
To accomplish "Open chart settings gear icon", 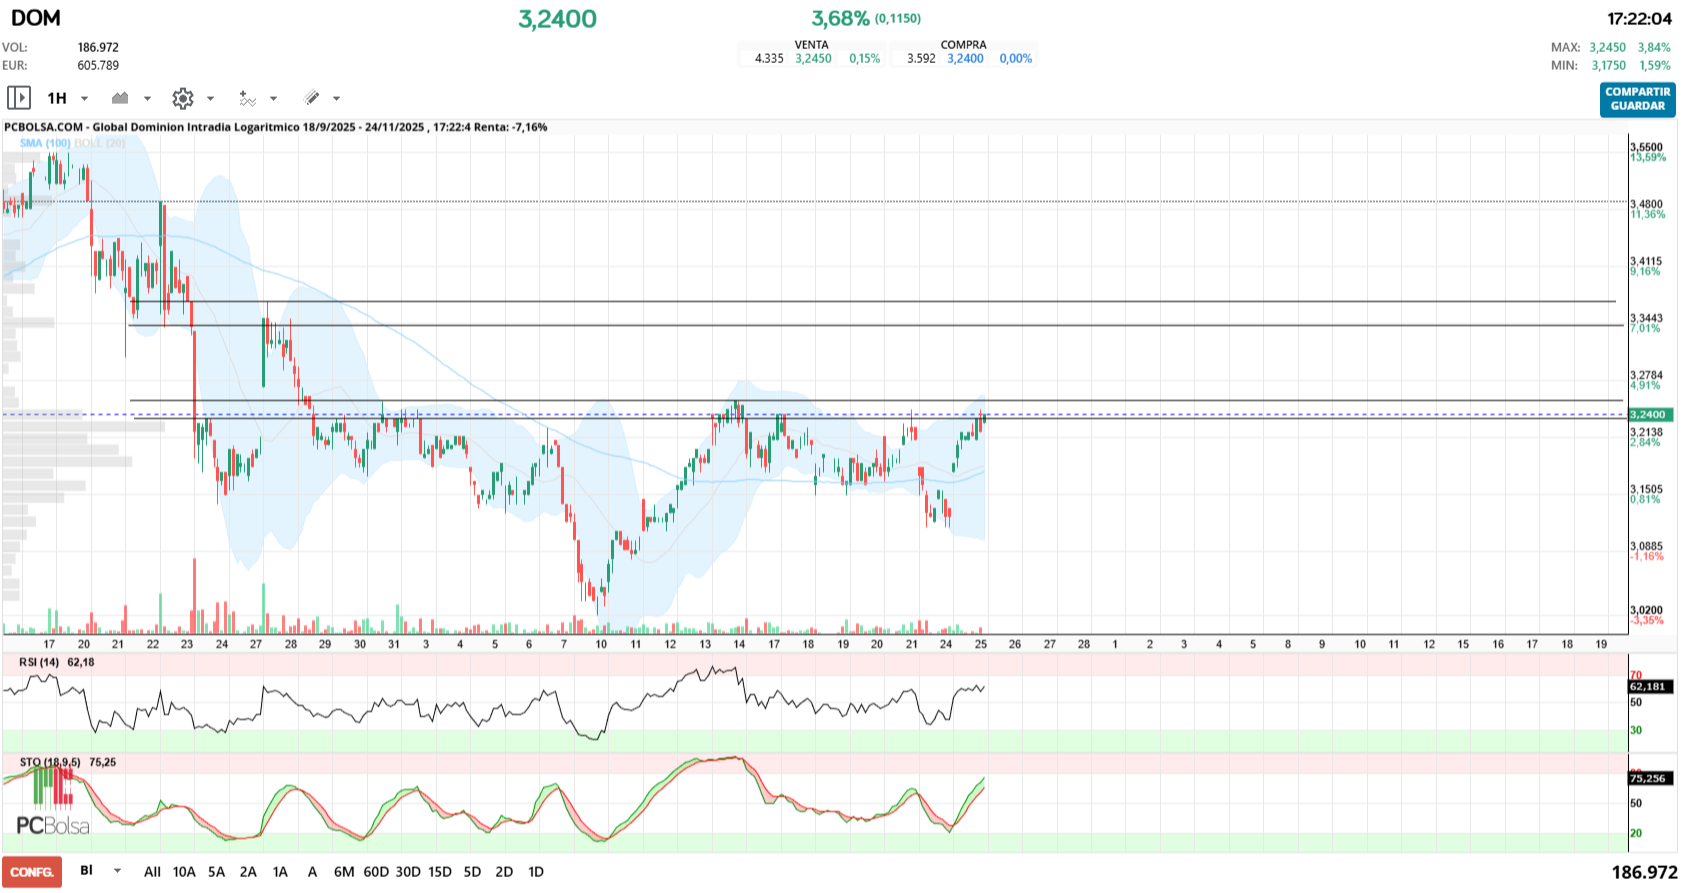I will coord(182,98).
